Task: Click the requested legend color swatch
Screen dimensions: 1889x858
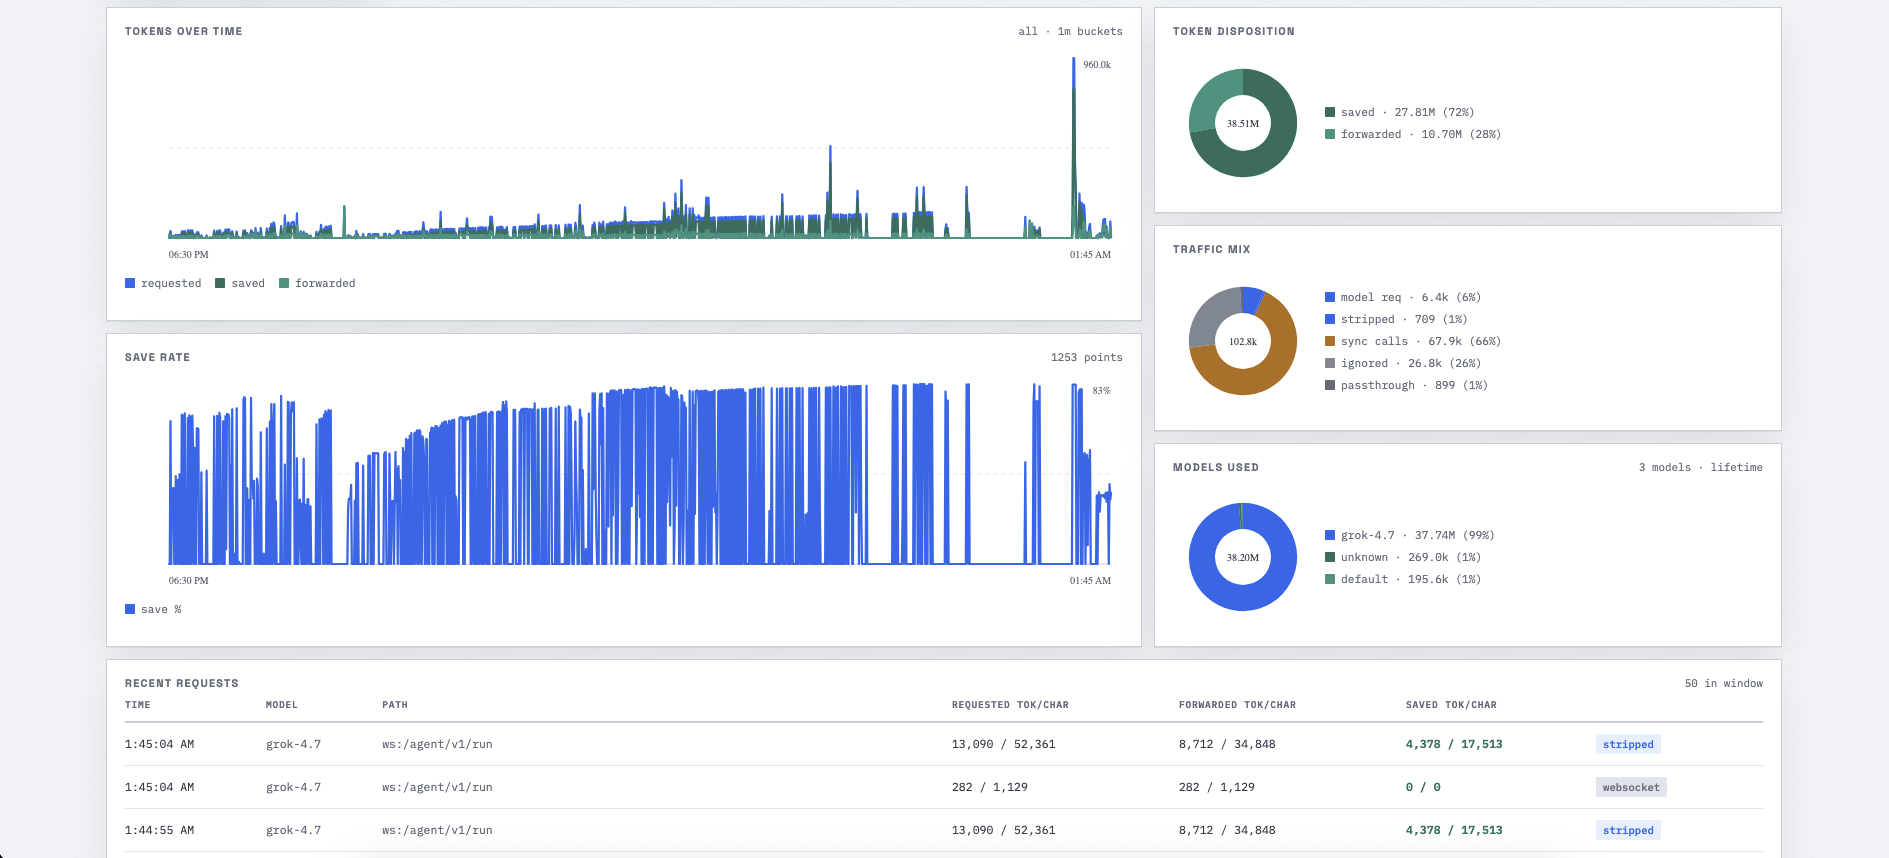Action: (130, 283)
